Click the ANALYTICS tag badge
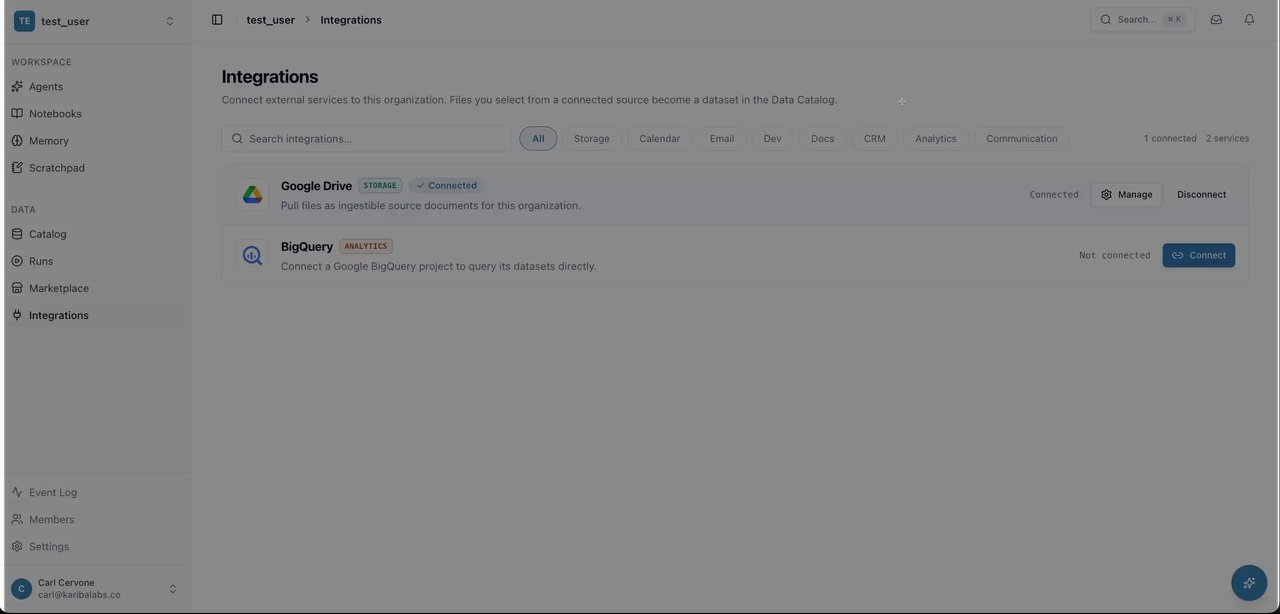This screenshot has height=614, width=1280. [366, 247]
